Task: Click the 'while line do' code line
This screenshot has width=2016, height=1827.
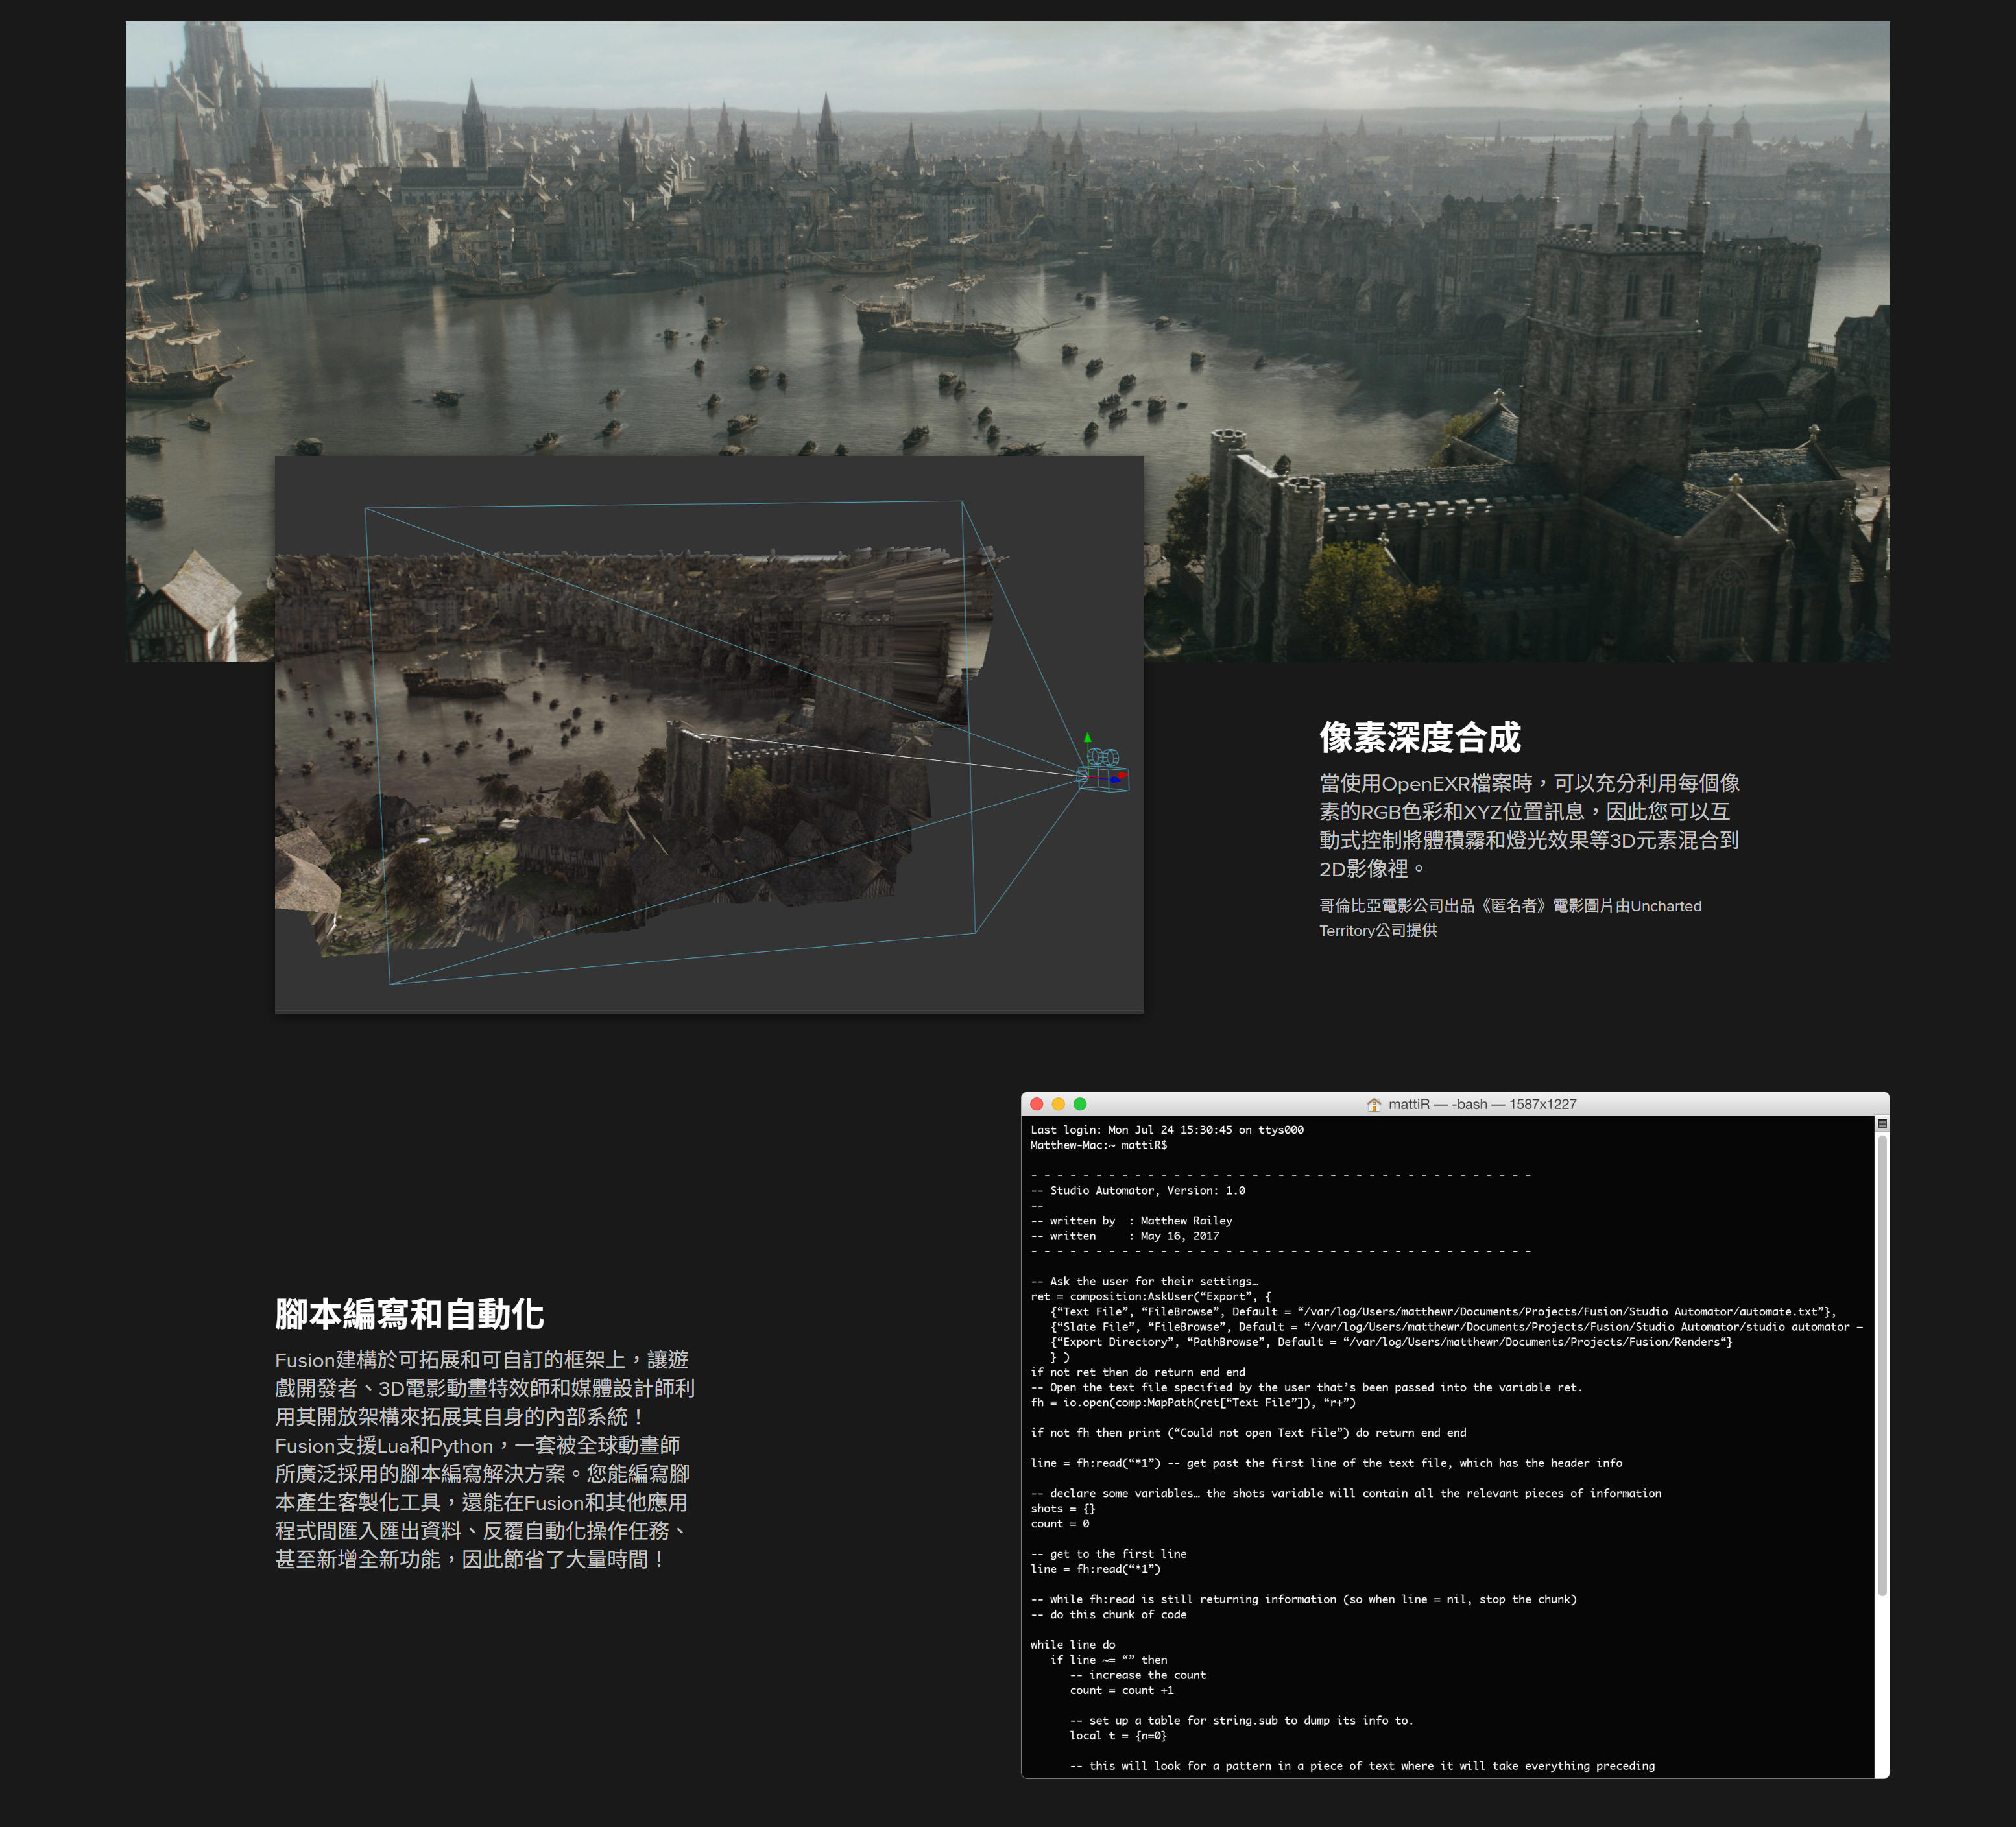Action: click(1073, 1644)
